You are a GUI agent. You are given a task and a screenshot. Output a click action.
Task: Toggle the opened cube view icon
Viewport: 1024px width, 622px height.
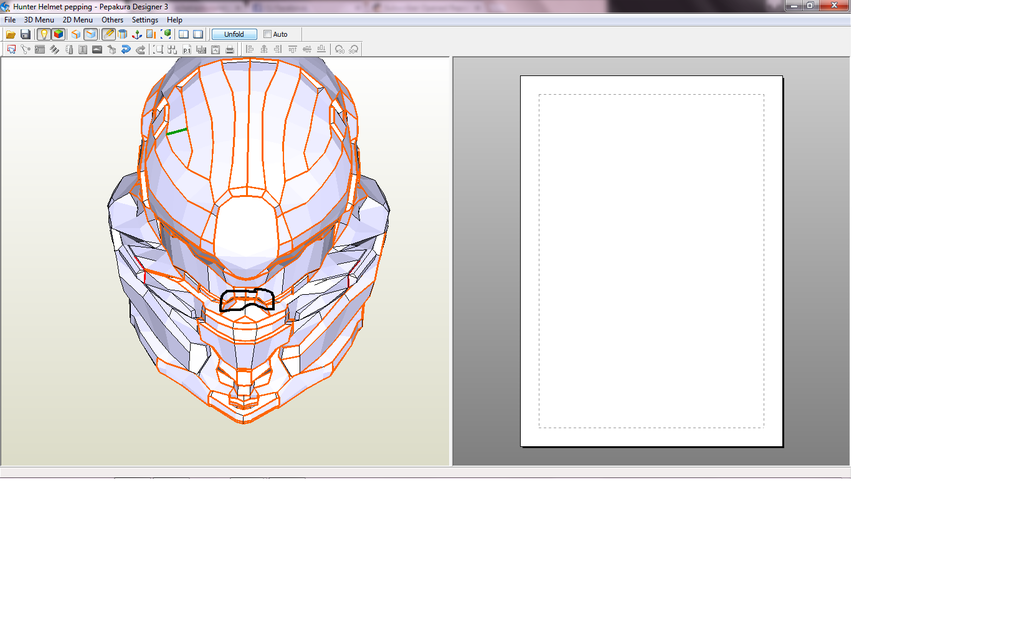[x=90, y=34]
